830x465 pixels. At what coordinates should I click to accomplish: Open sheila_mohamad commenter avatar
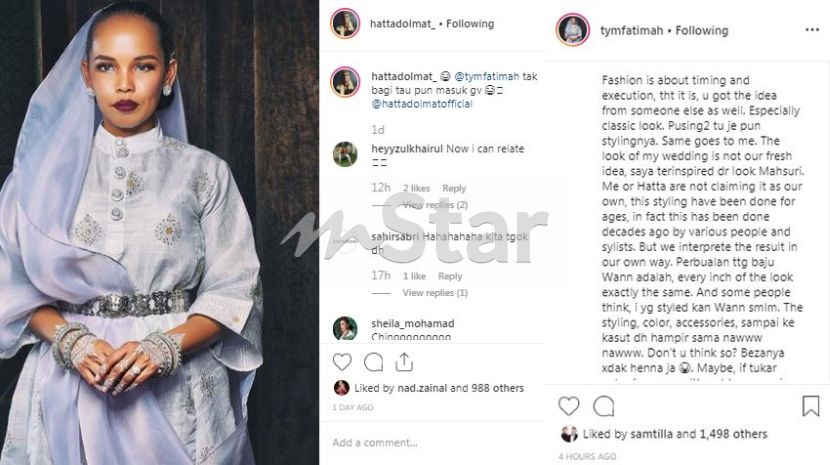345,328
